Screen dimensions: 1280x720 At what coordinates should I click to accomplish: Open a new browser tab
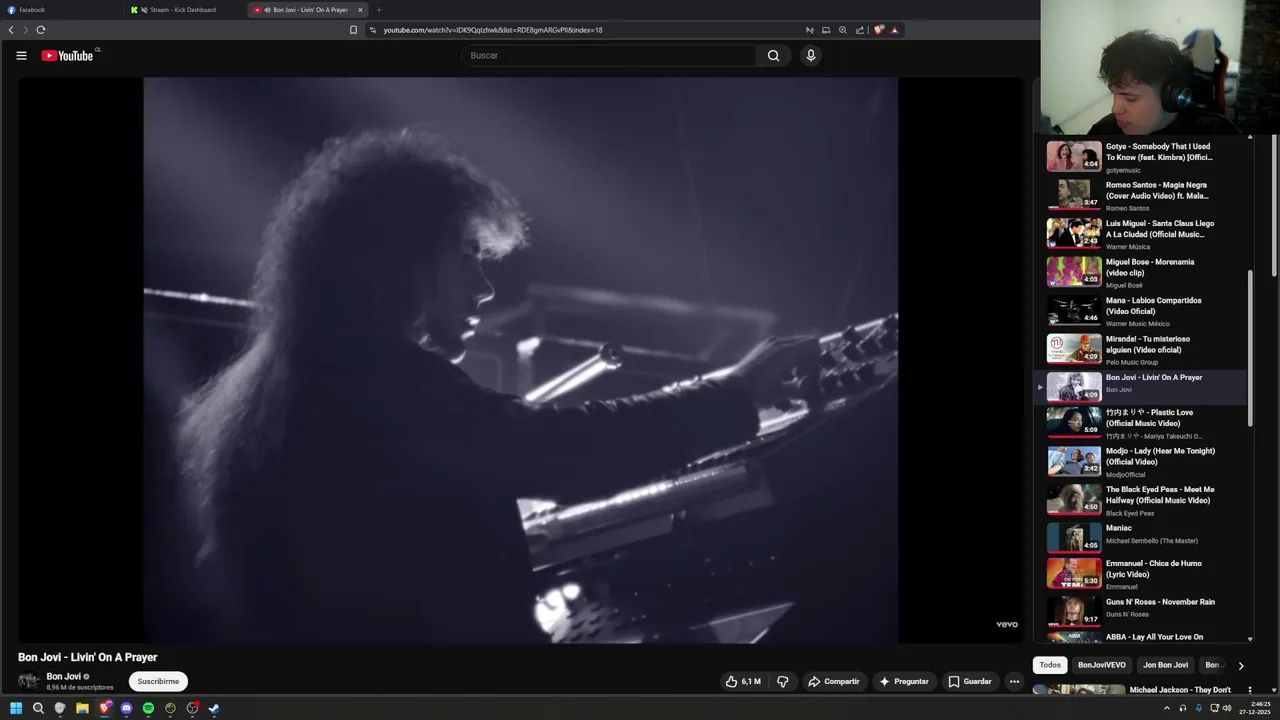(379, 10)
